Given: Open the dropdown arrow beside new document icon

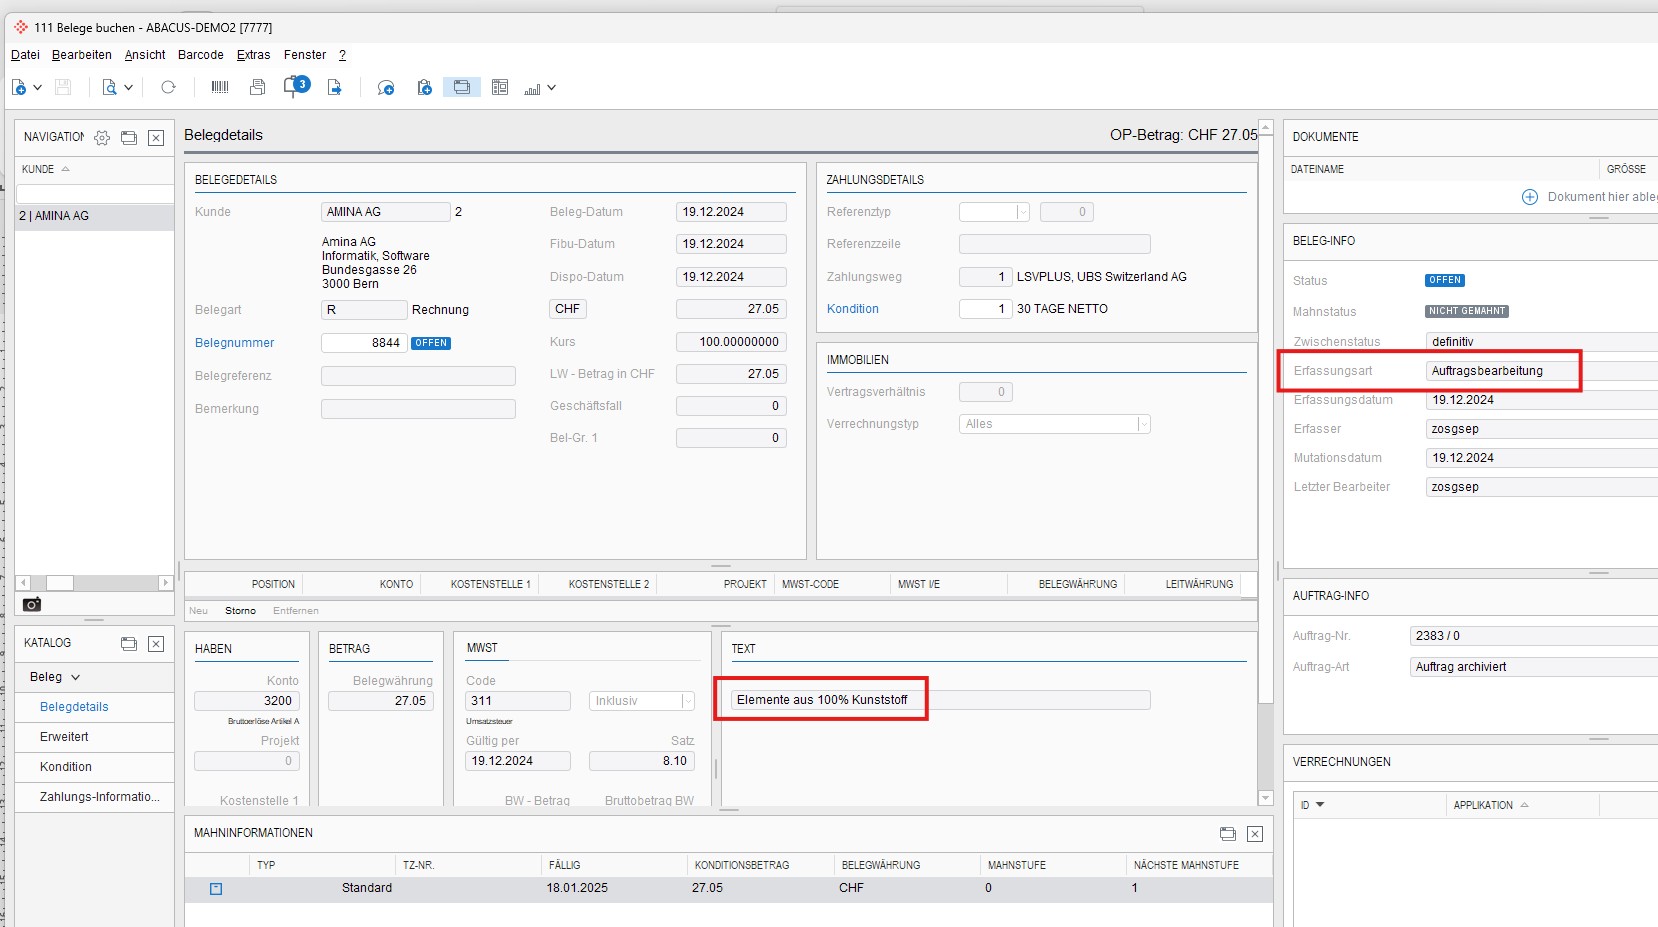Looking at the screenshot, I should (x=38, y=88).
